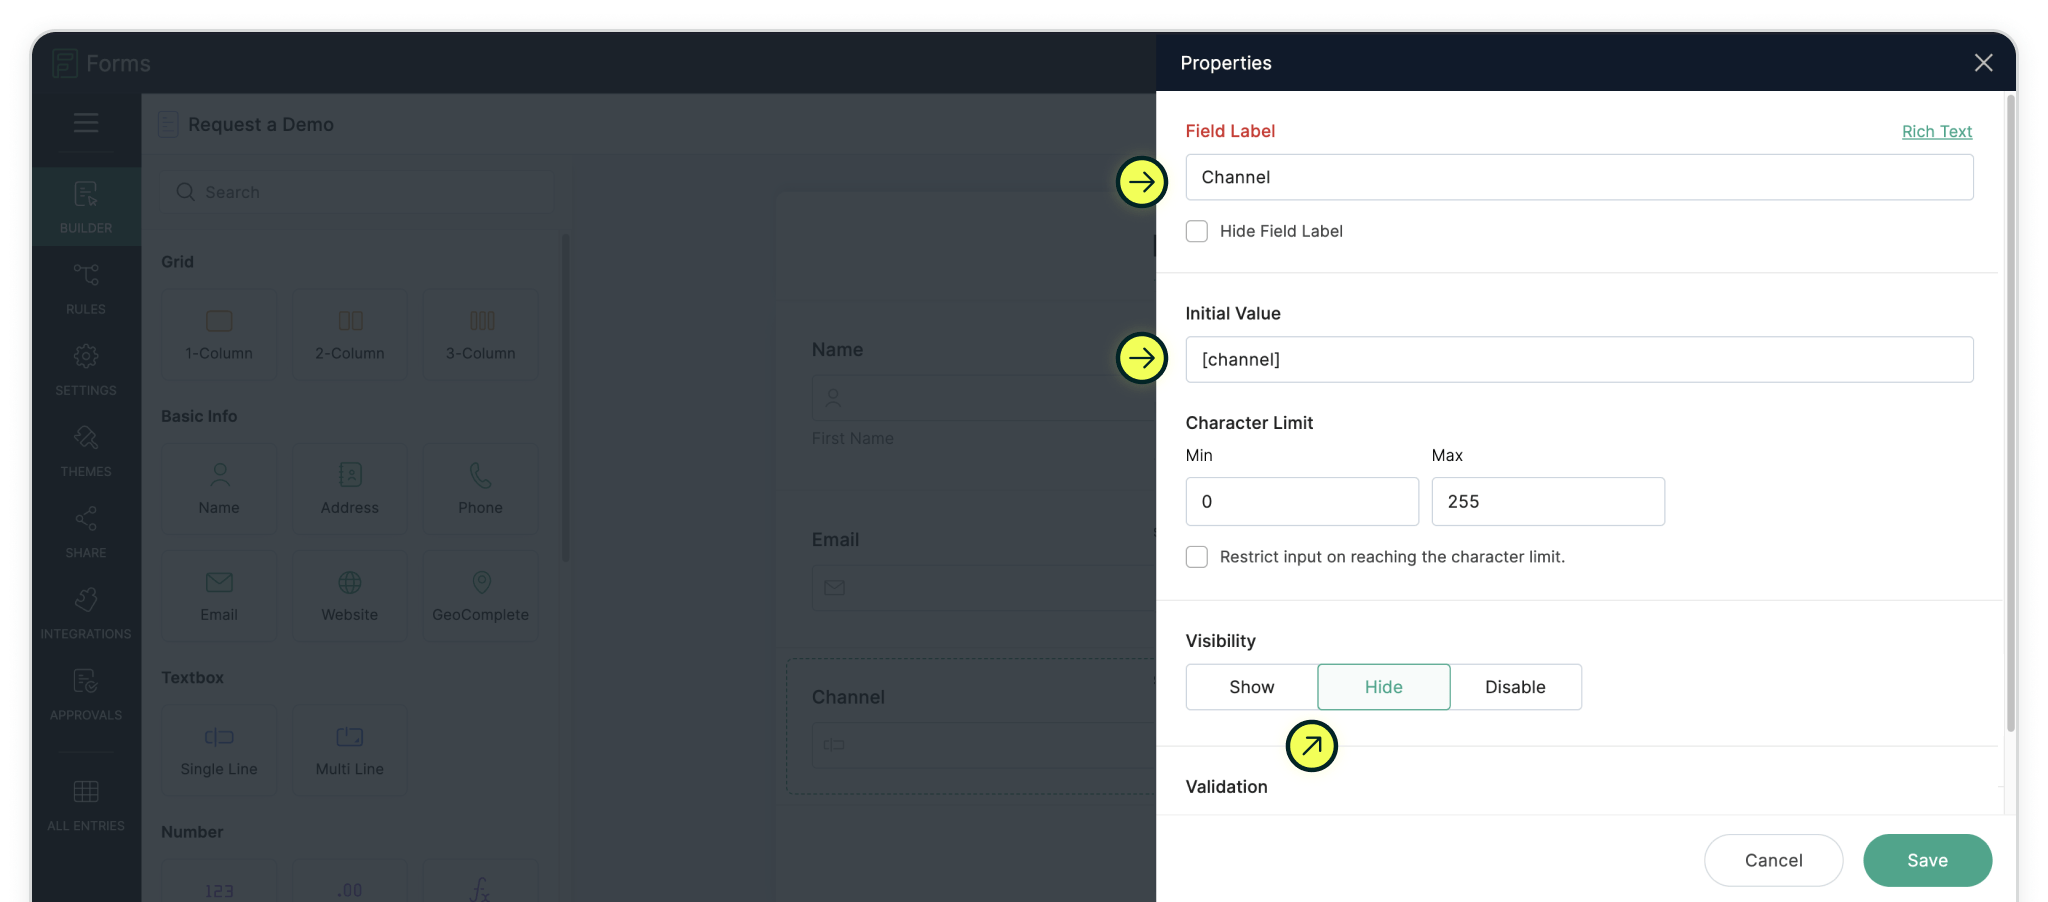Viewport: 2048px width, 902px height.
Task: Add the .00 decimal field element
Action: point(350,882)
